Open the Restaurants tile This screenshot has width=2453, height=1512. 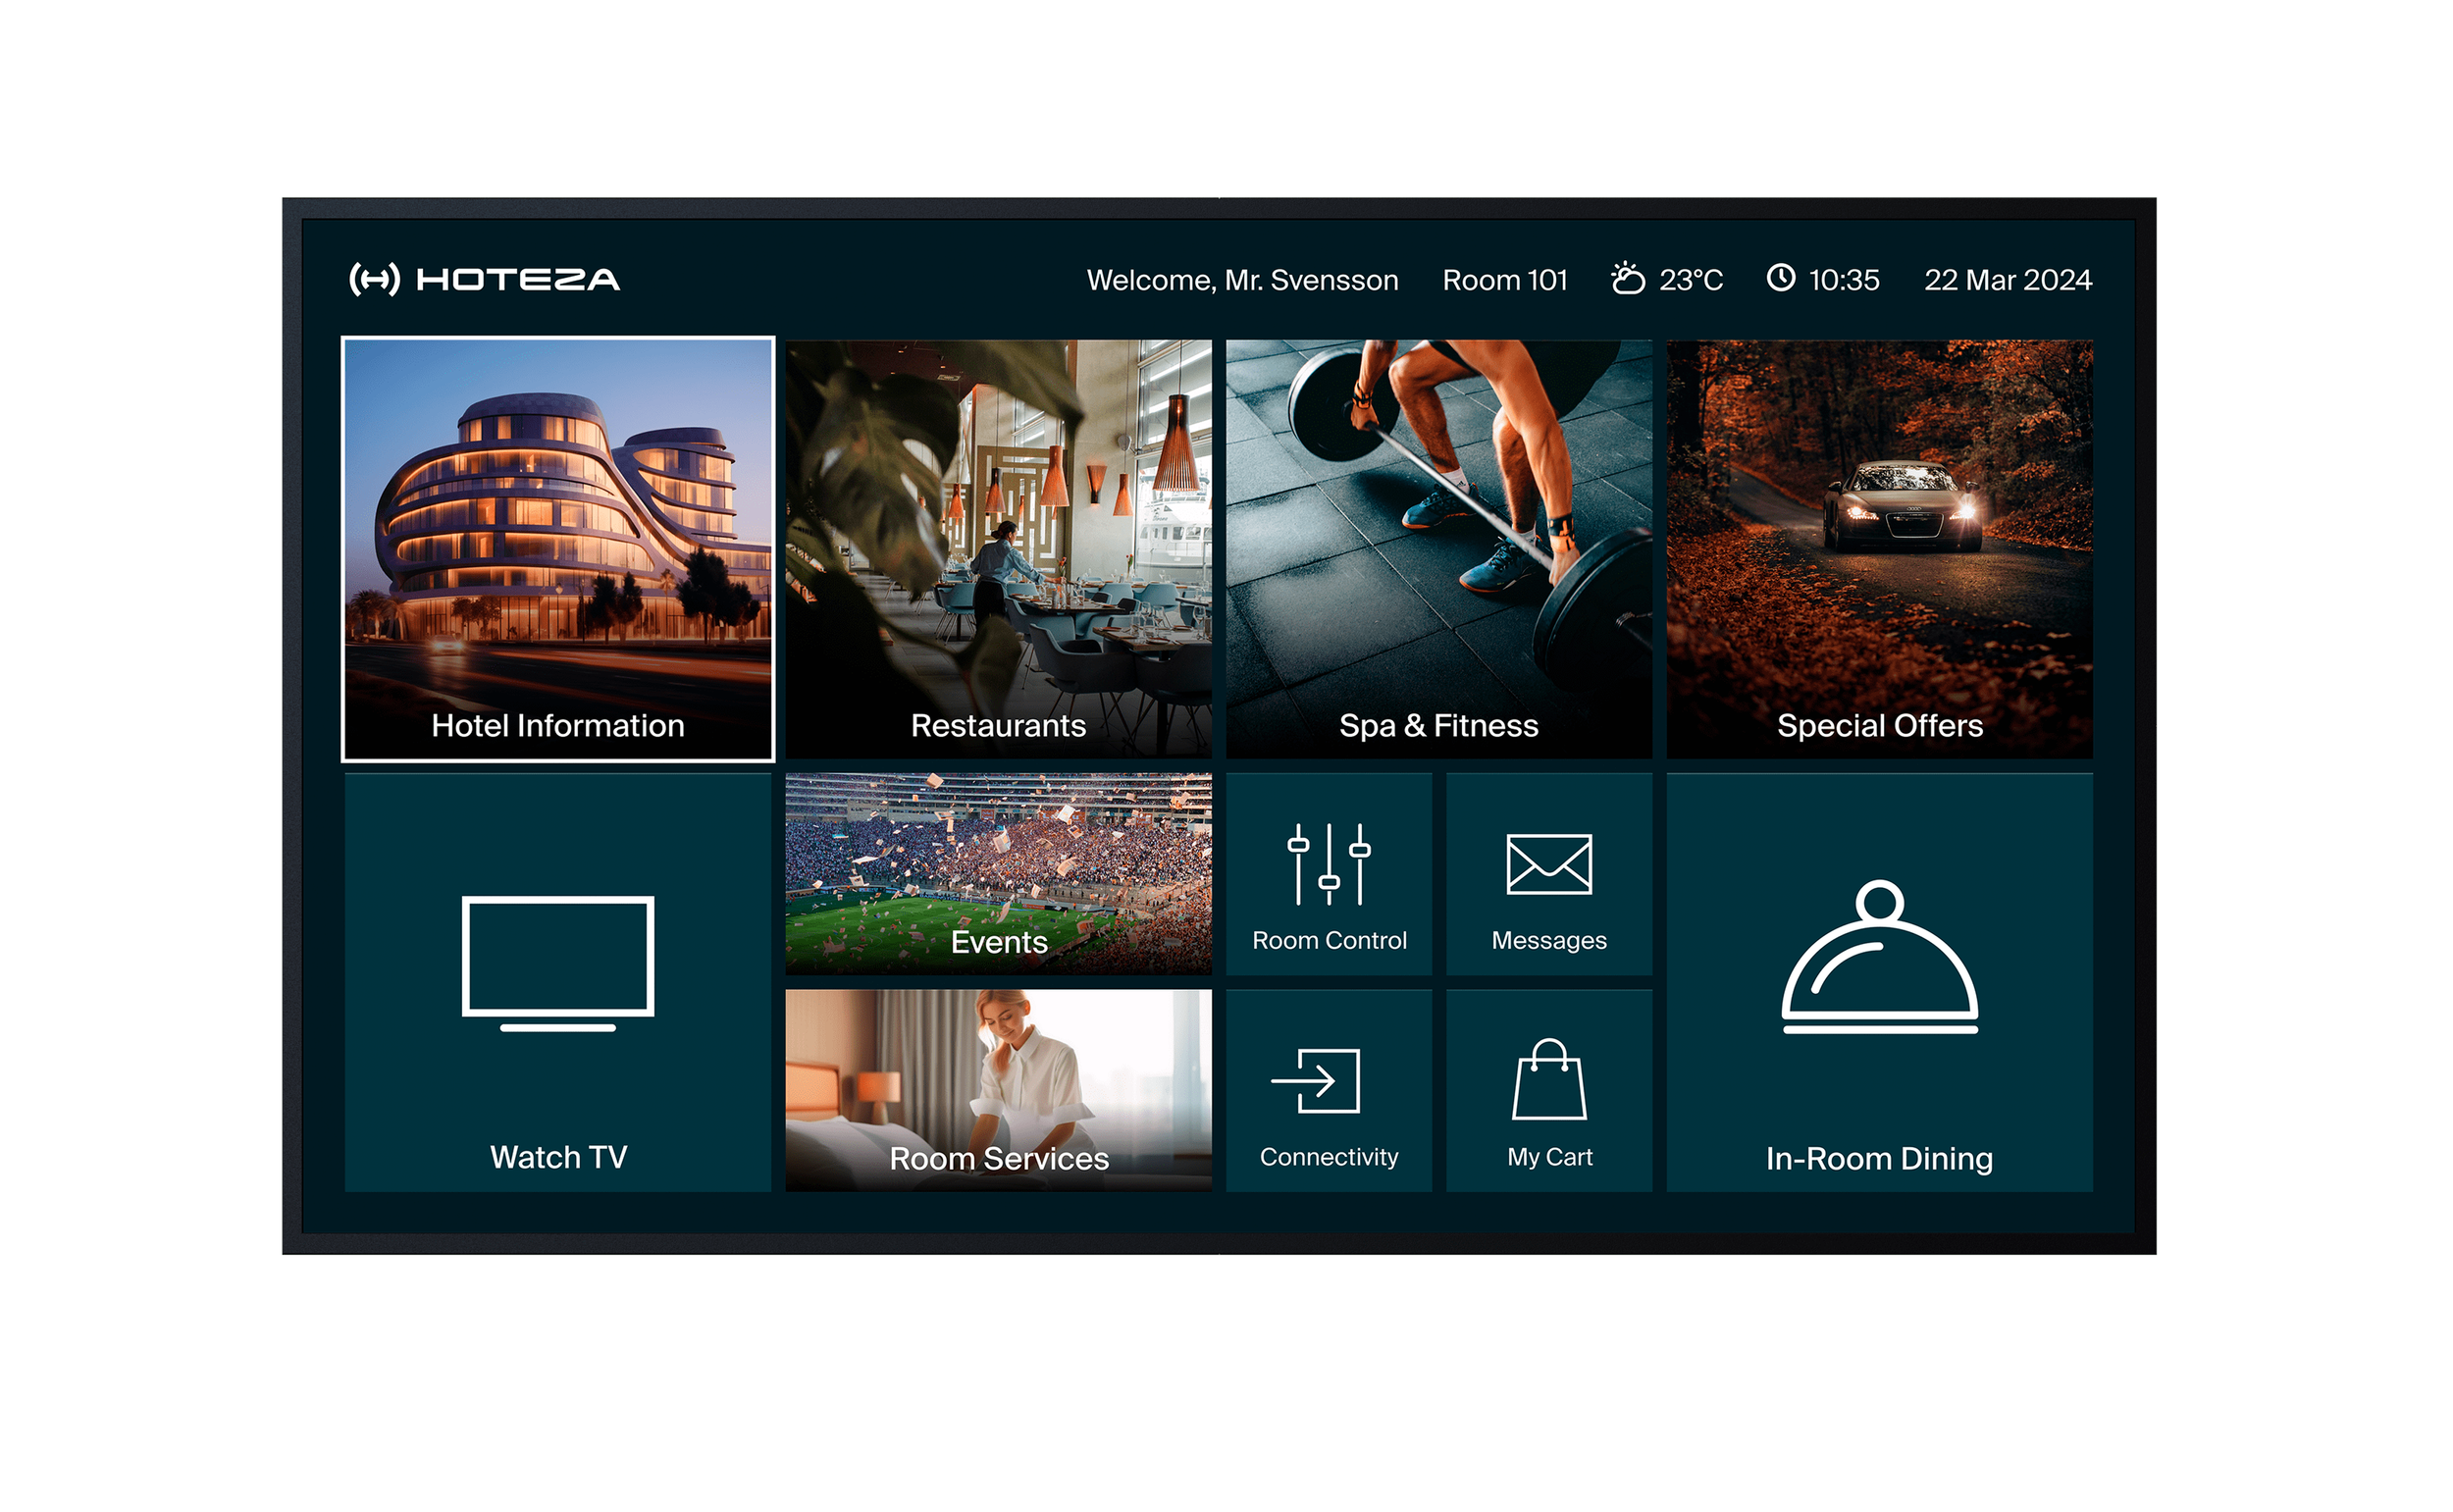point(998,548)
